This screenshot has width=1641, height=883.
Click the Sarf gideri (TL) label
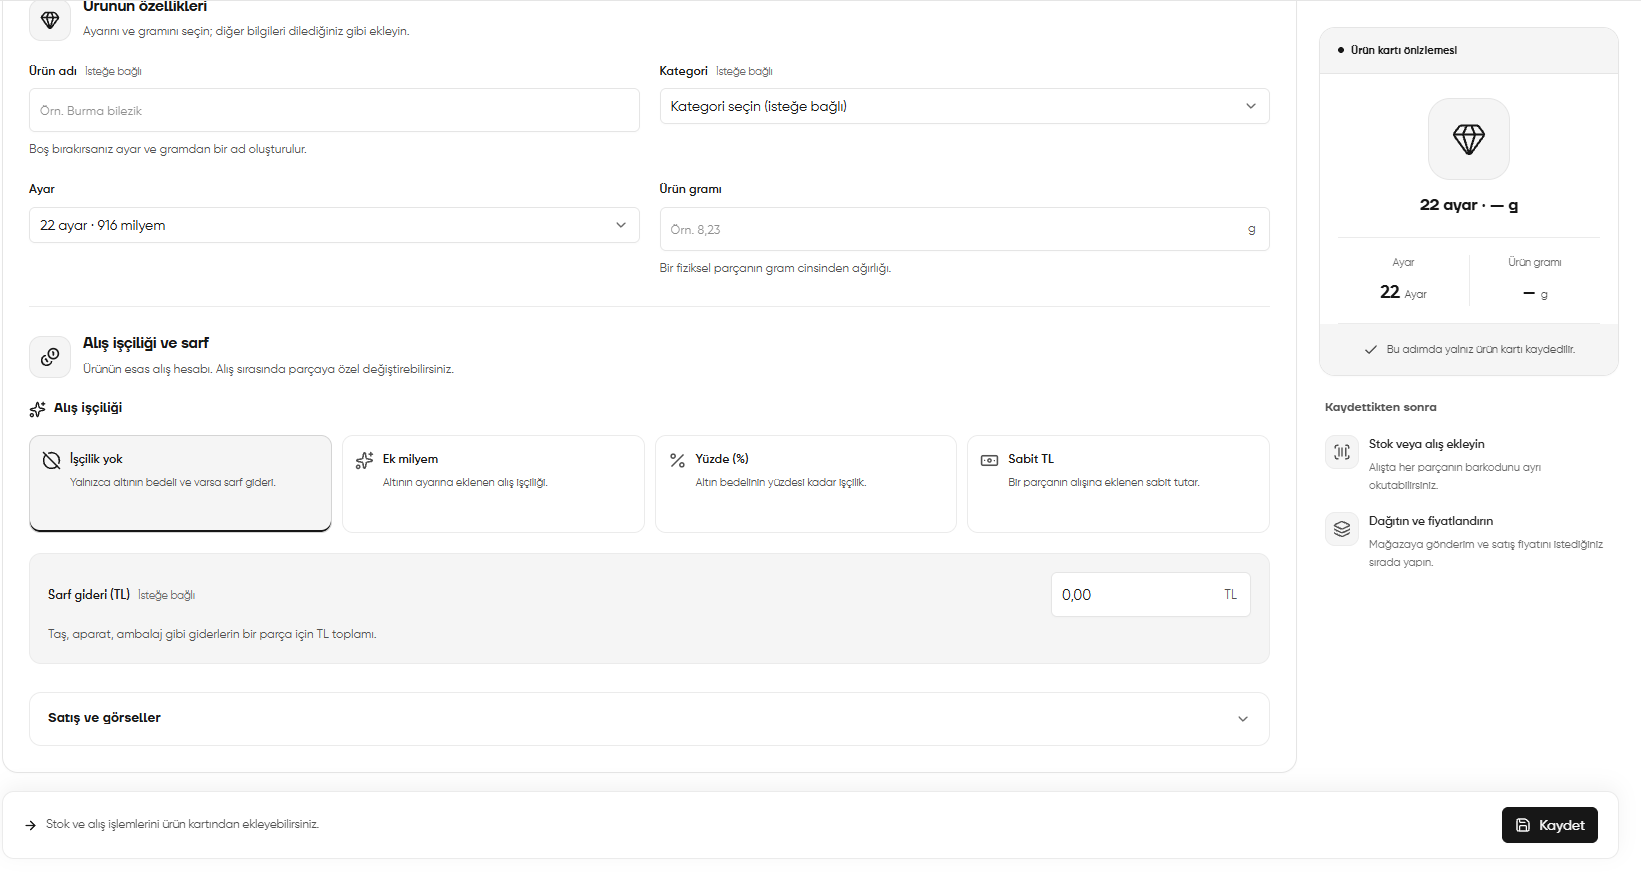89,594
